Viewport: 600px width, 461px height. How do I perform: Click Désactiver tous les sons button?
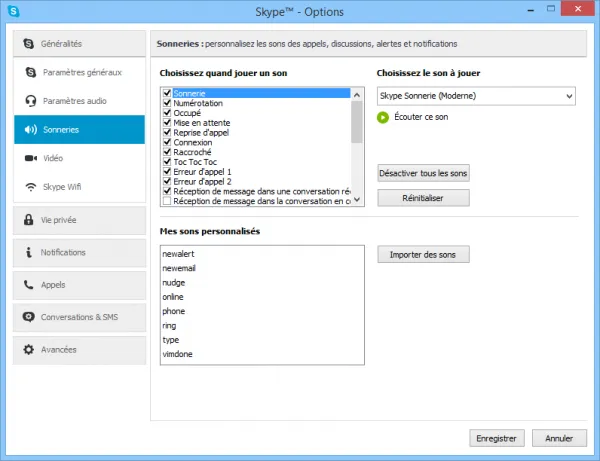pyautogui.click(x=423, y=173)
